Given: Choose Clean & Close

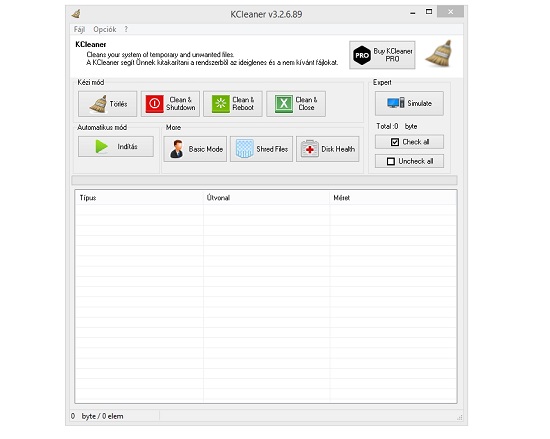Looking at the screenshot, I should [296, 104].
